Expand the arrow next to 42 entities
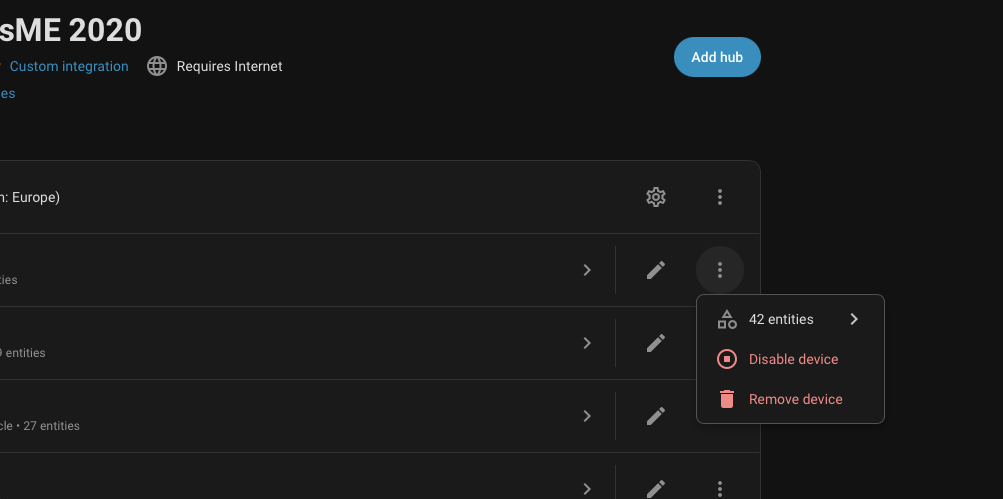 [x=854, y=319]
